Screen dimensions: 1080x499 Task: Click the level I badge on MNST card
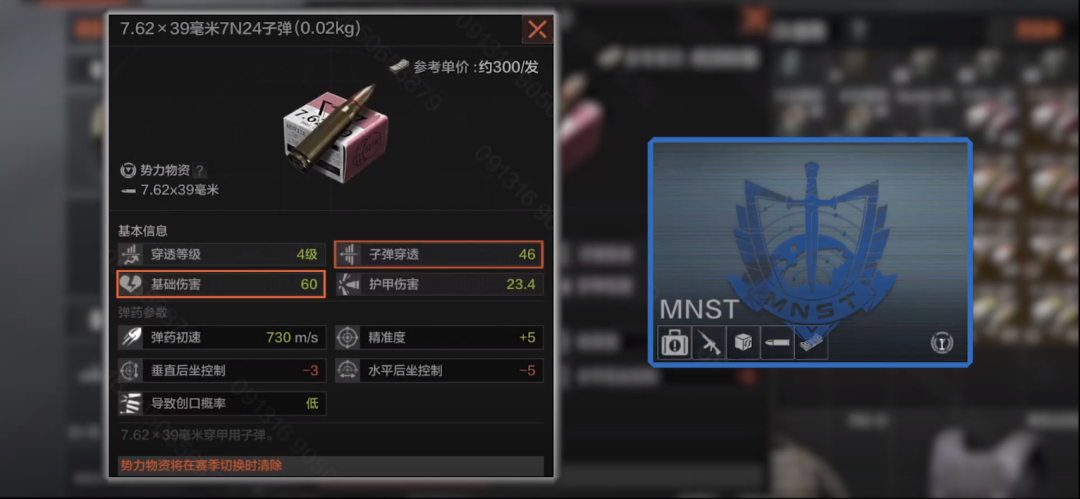tap(942, 343)
